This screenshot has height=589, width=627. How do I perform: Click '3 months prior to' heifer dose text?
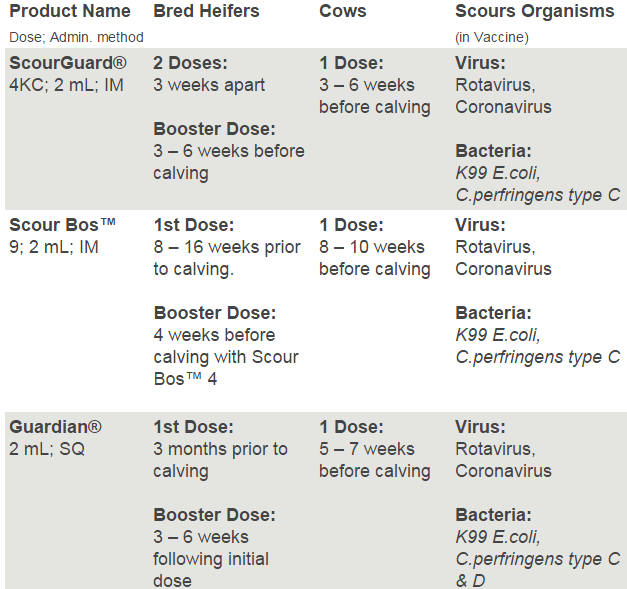(x=220, y=449)
